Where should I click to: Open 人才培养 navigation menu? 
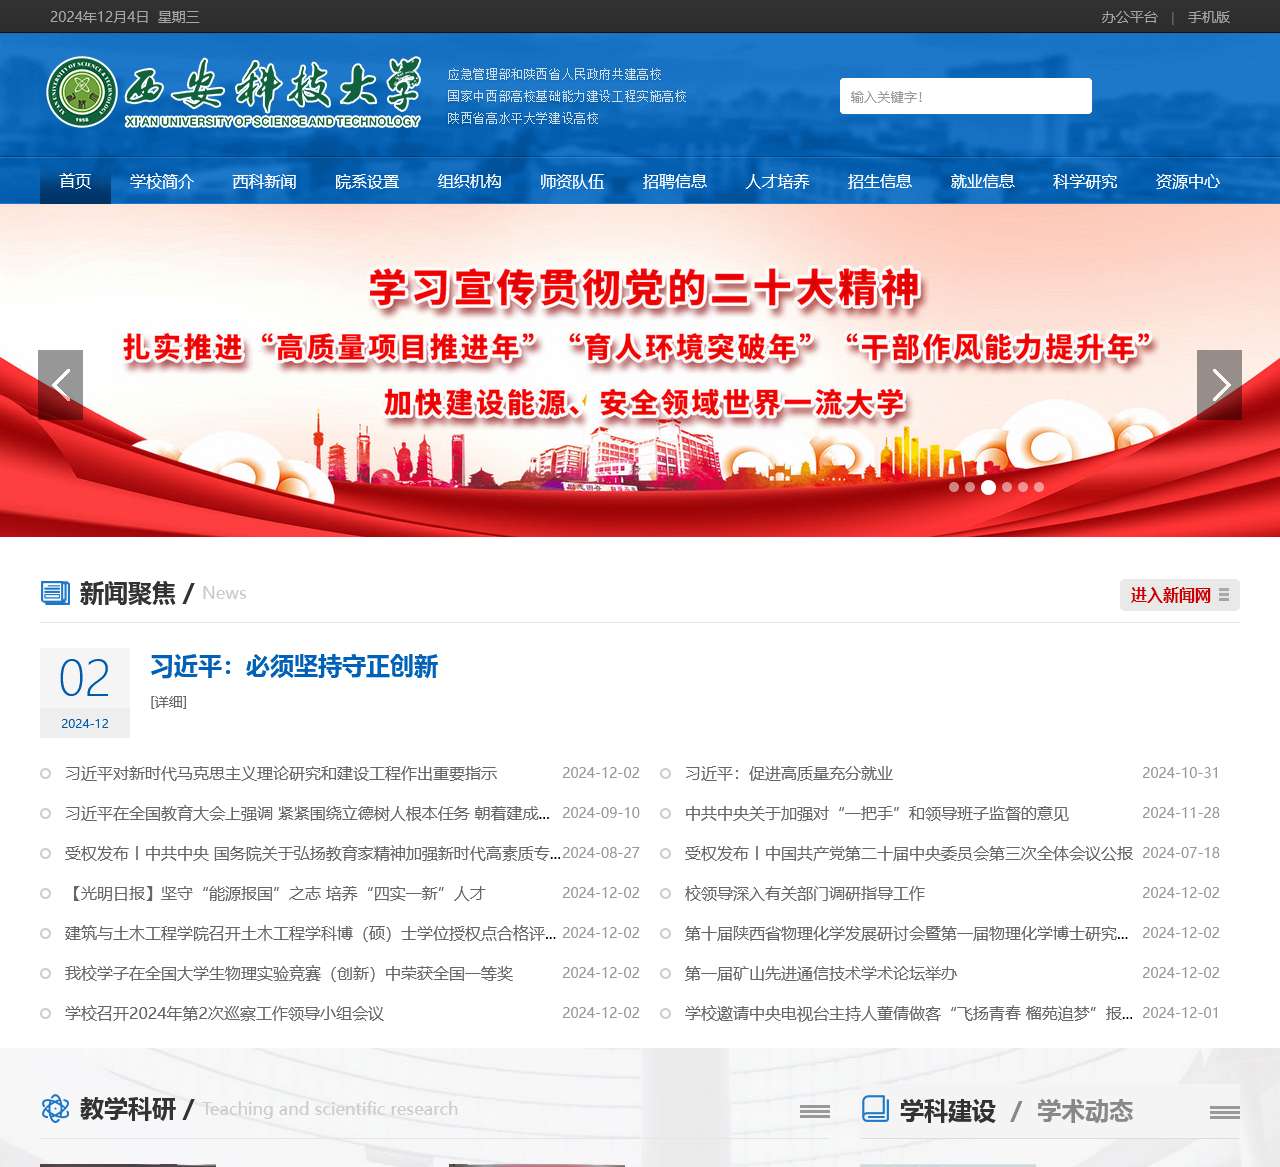(777, 181)
